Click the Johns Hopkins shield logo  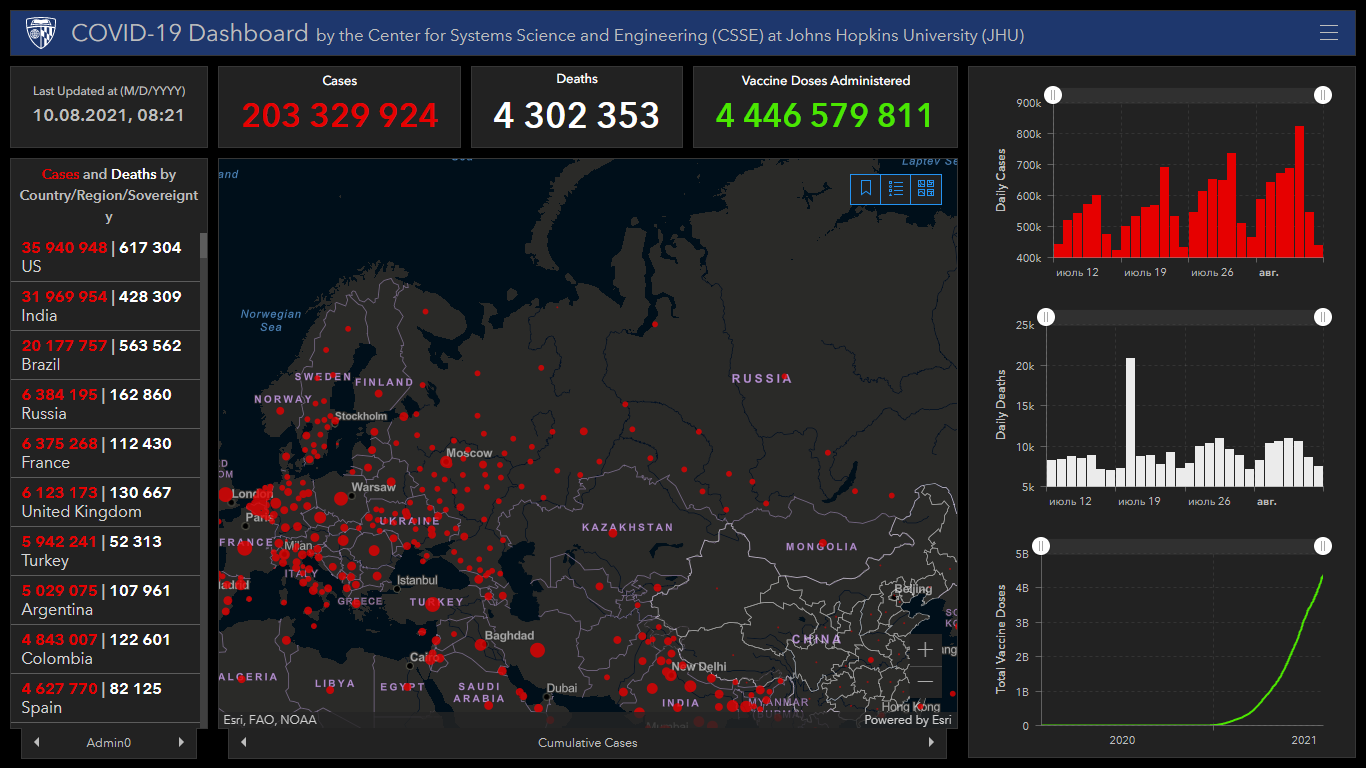pos(41,33)
